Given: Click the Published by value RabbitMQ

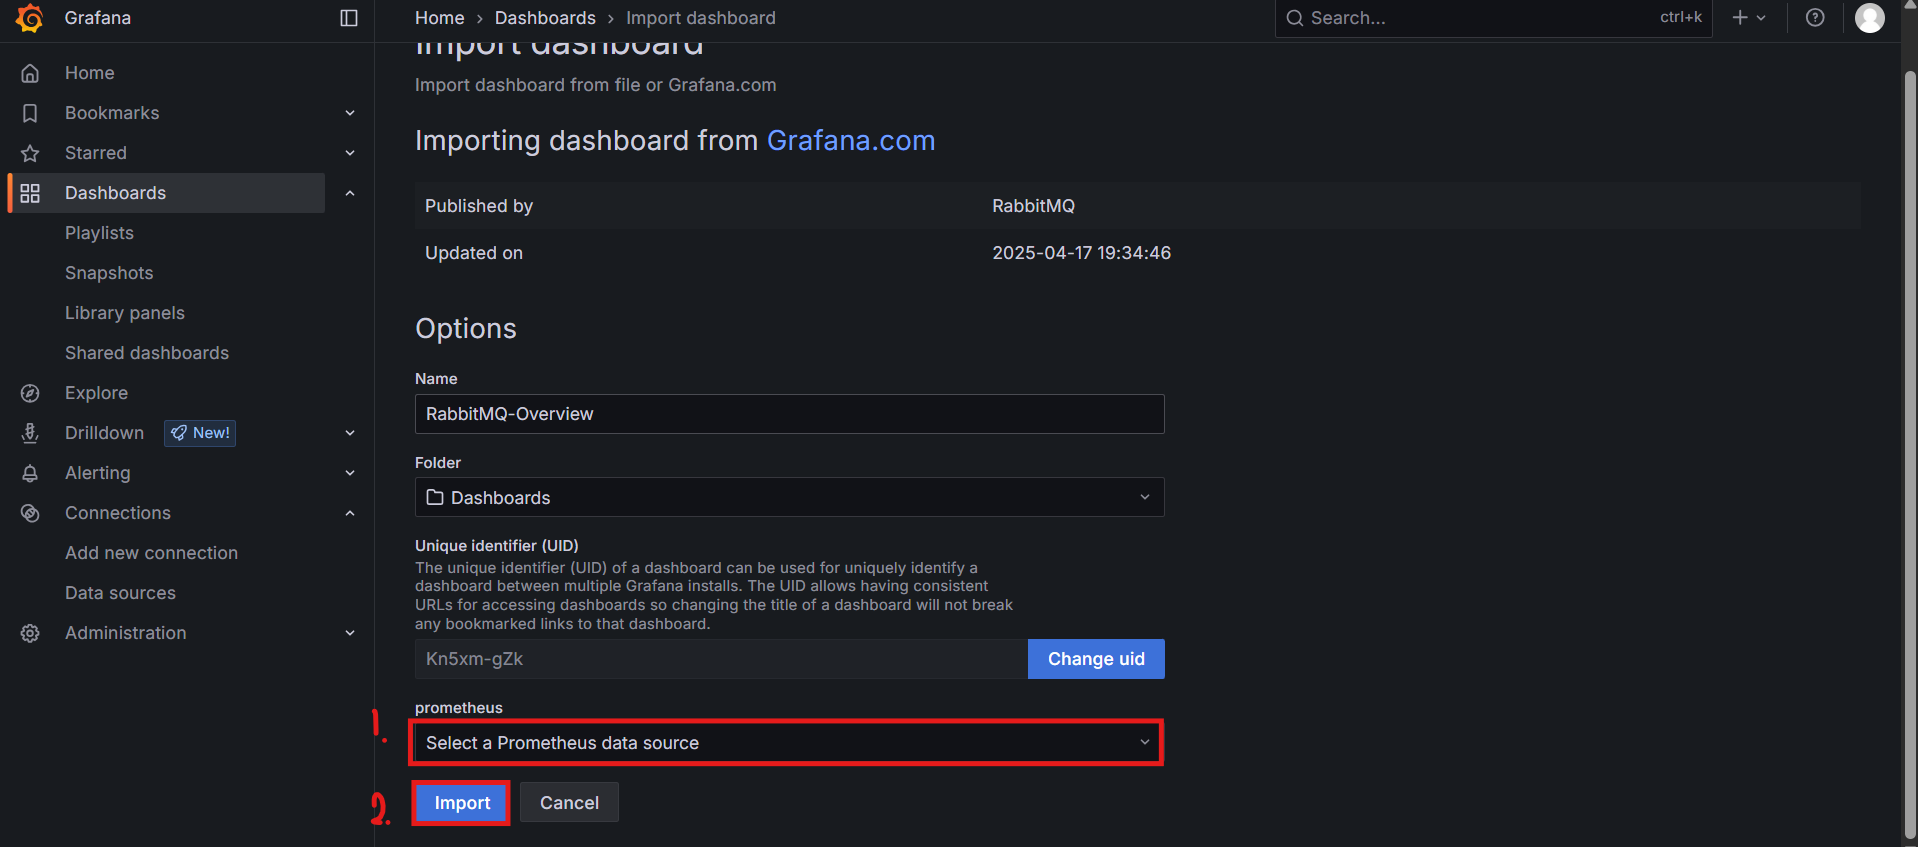Looking at the screenshot, I should (1033, 206).
